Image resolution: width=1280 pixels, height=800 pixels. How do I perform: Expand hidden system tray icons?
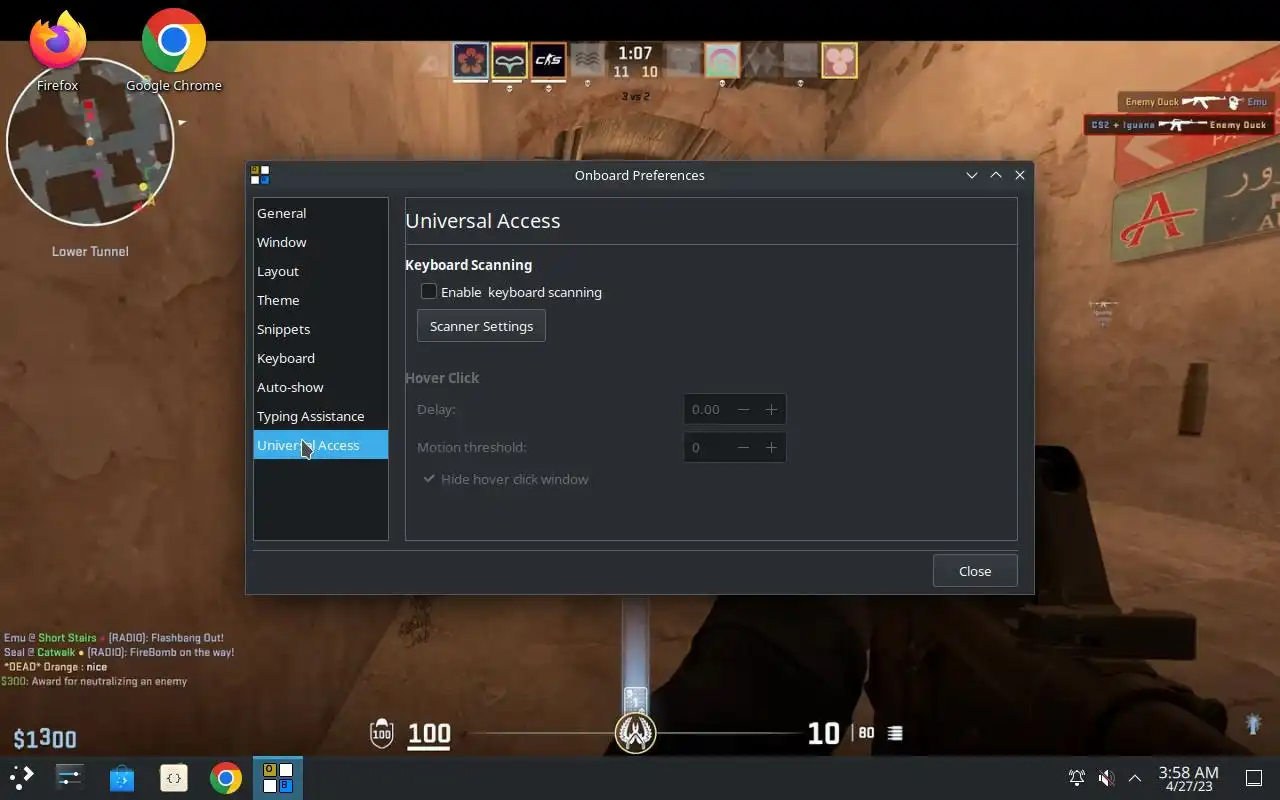[1135, 777]
